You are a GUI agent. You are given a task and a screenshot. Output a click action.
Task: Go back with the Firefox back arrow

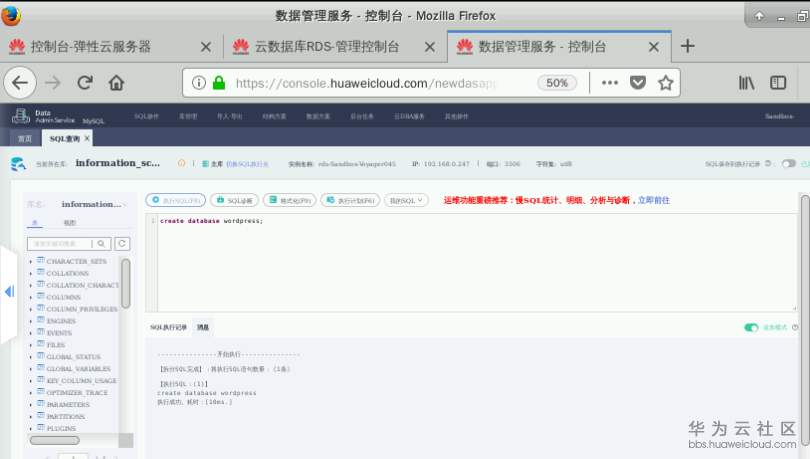point(20,83)
